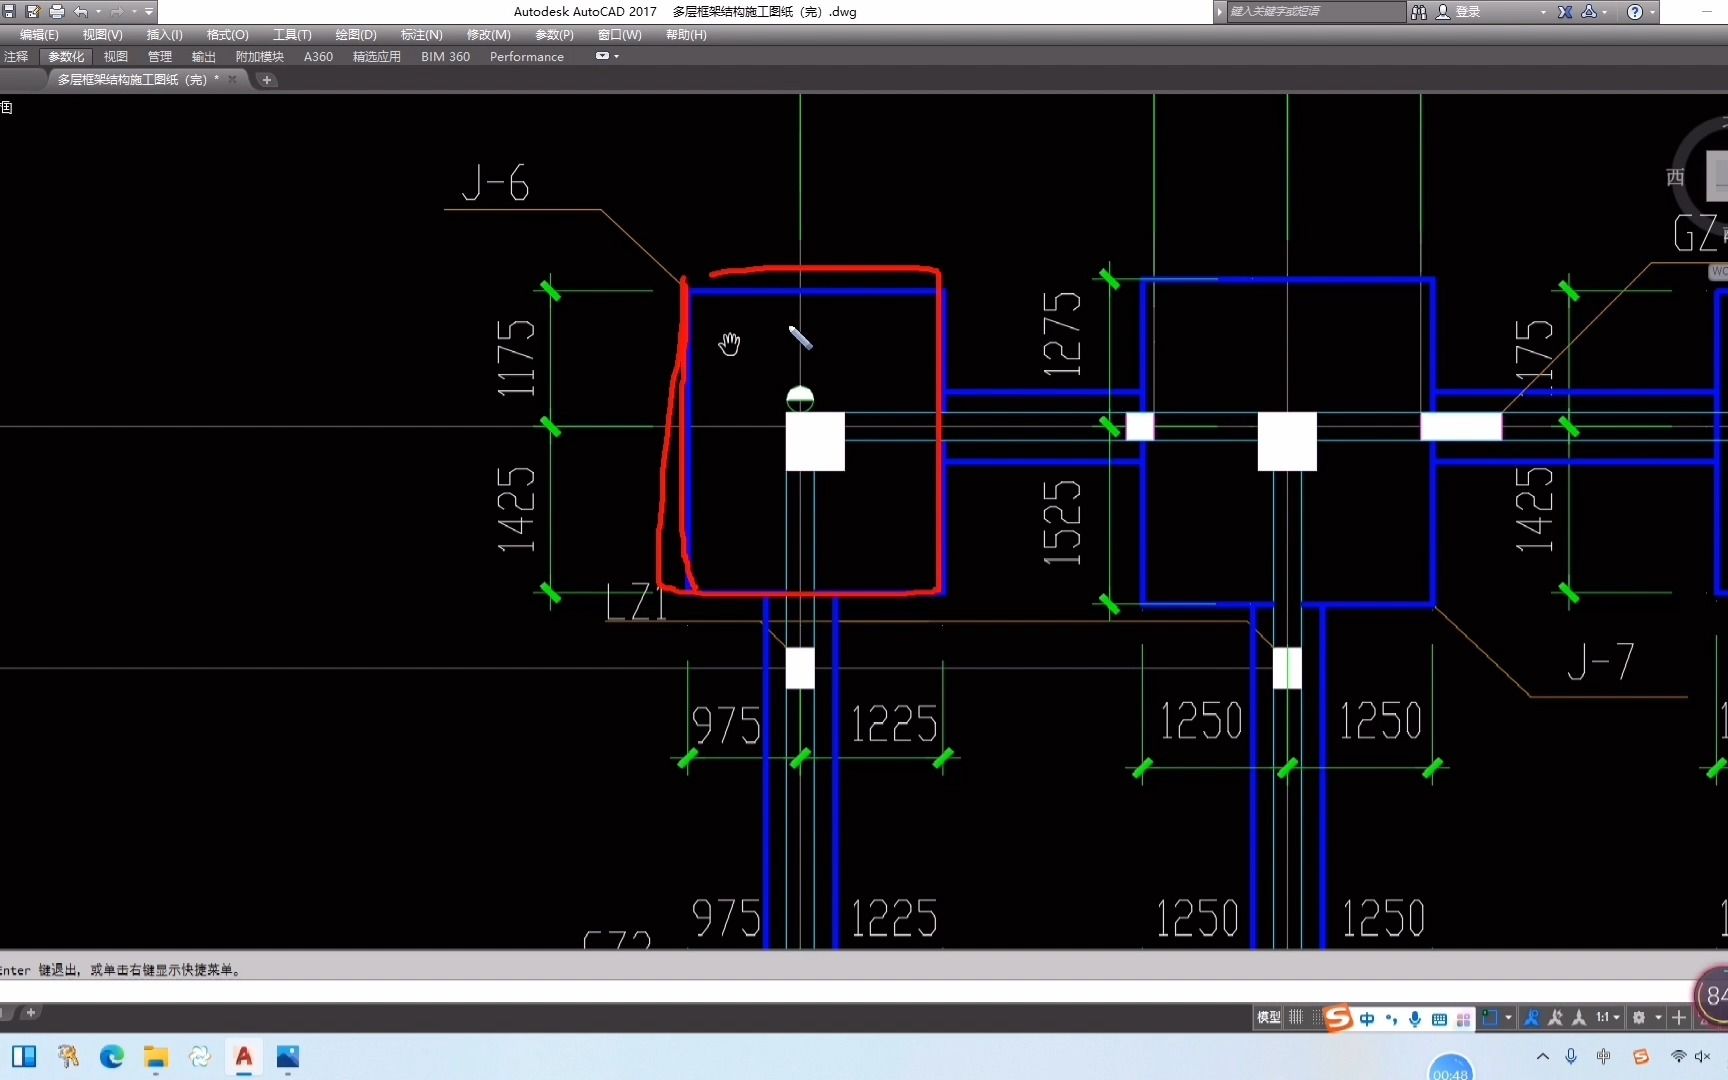Screen dimensions: 1728x1080
Task: Add a new drawing tab with plus
Action: [266, 80]
